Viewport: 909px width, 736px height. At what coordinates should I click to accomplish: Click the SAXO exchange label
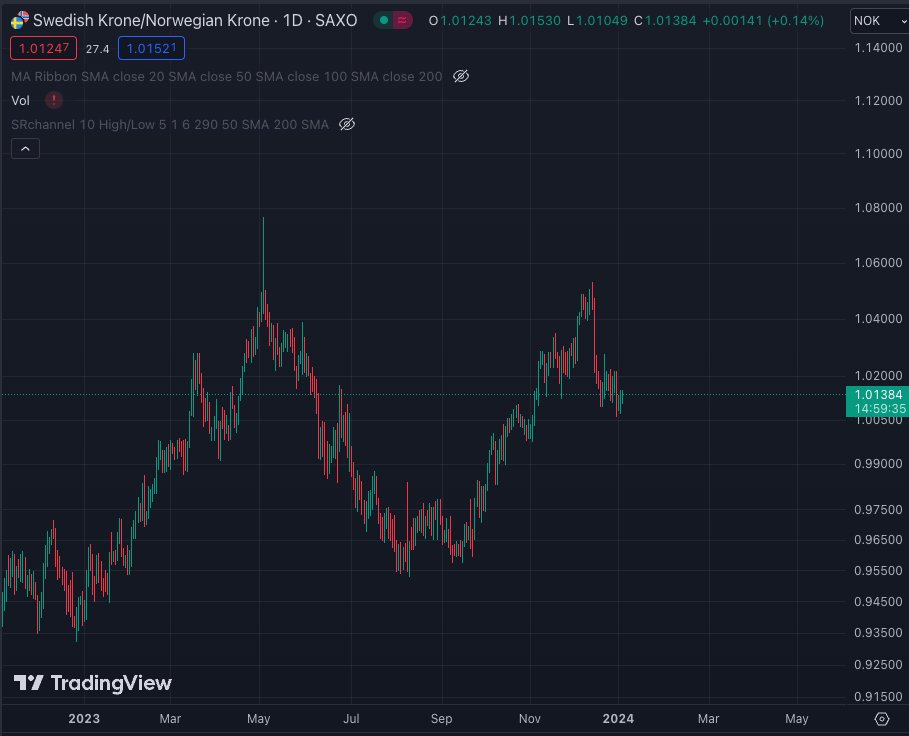(337, 20)
